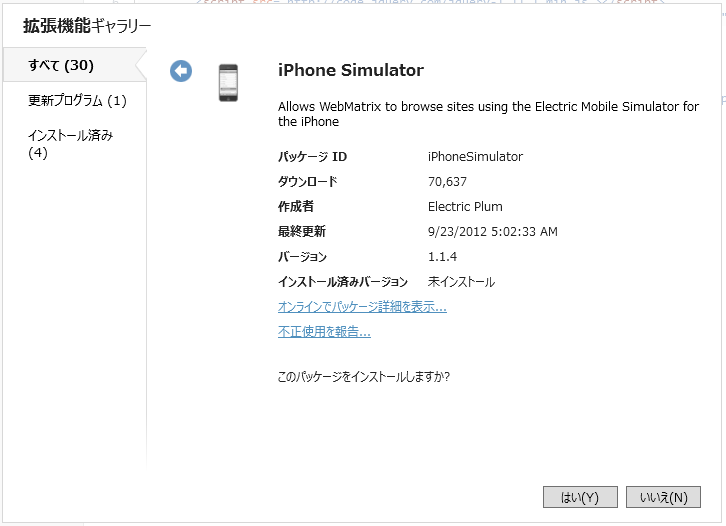Show the インストール済み (4) list
The height and width of the screenshot is (526, 726).
point(70,144)
